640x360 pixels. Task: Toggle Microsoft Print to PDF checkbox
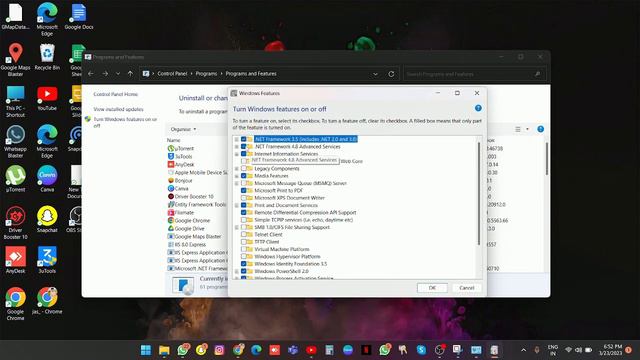[x=244, y=191]
